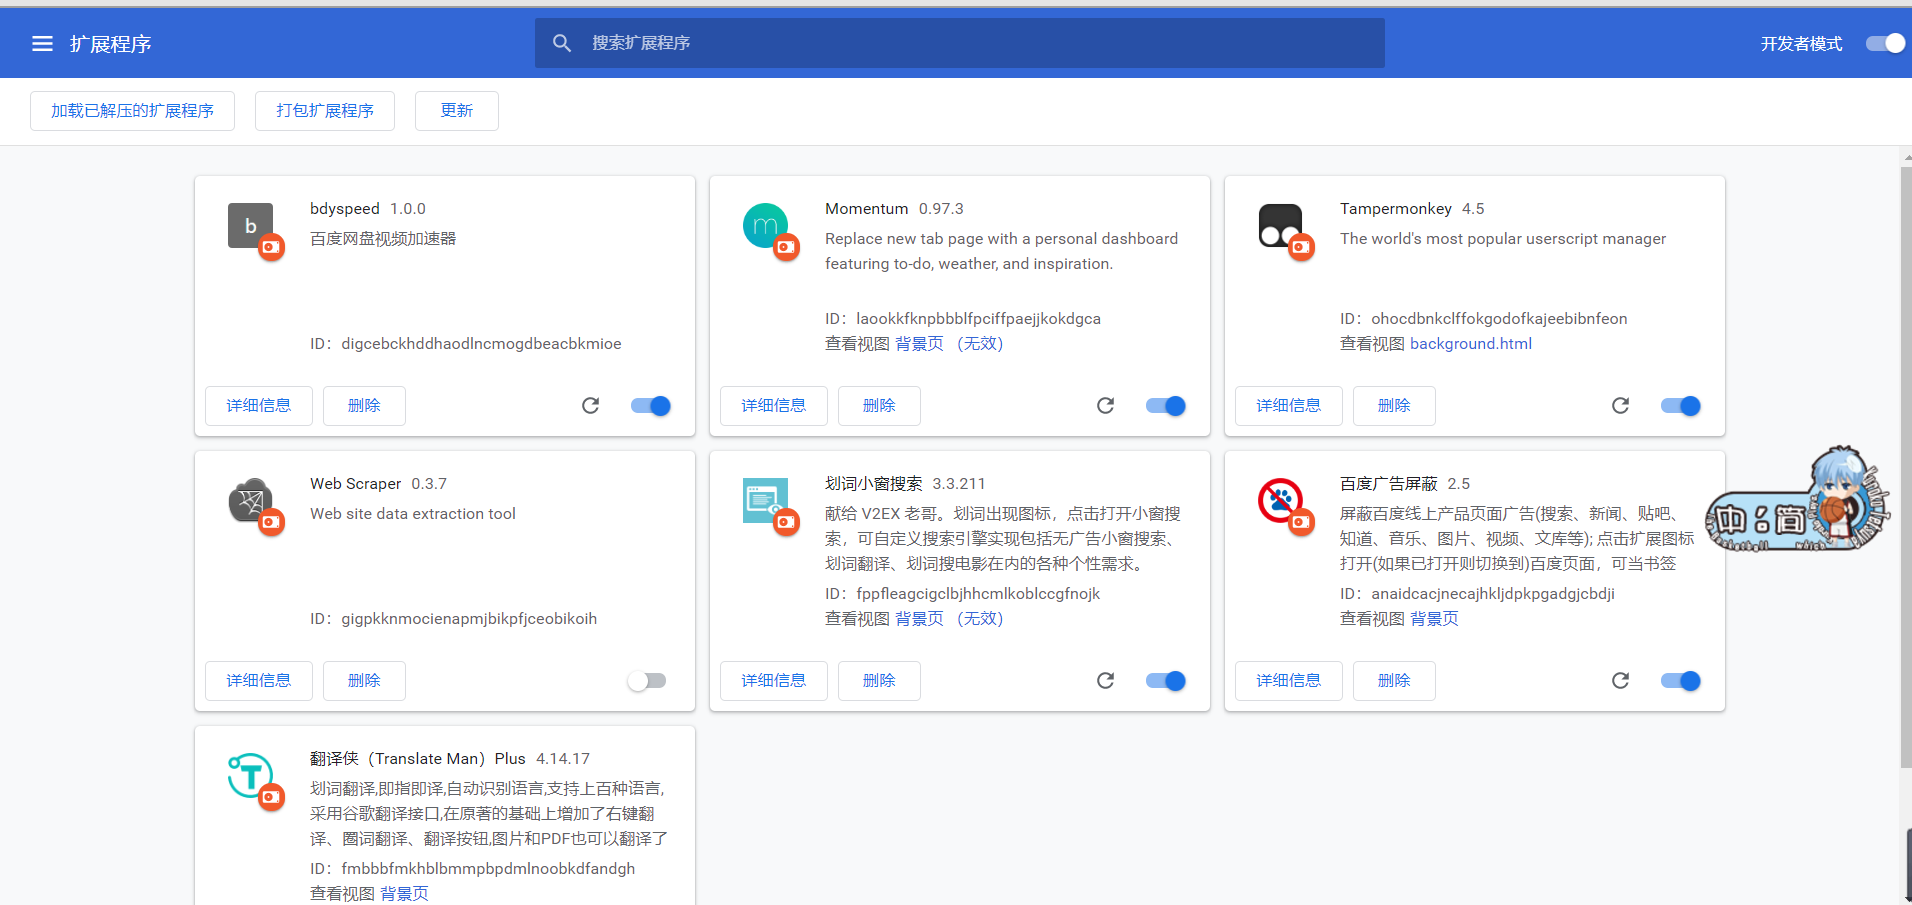The height and width of the screenshot is (905, 1912).
Task: Open 详细信息 for 划词小窗搜索
Action: [x=774, y=680]
